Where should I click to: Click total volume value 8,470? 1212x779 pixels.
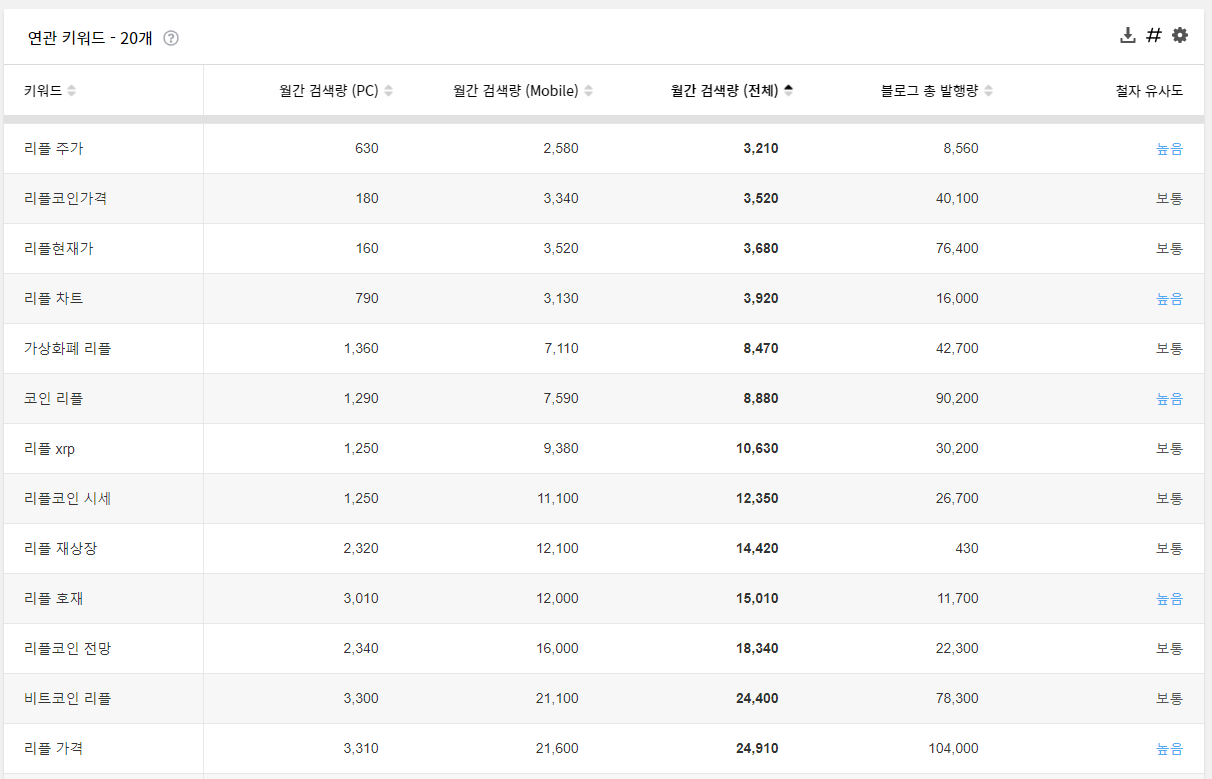761,349
